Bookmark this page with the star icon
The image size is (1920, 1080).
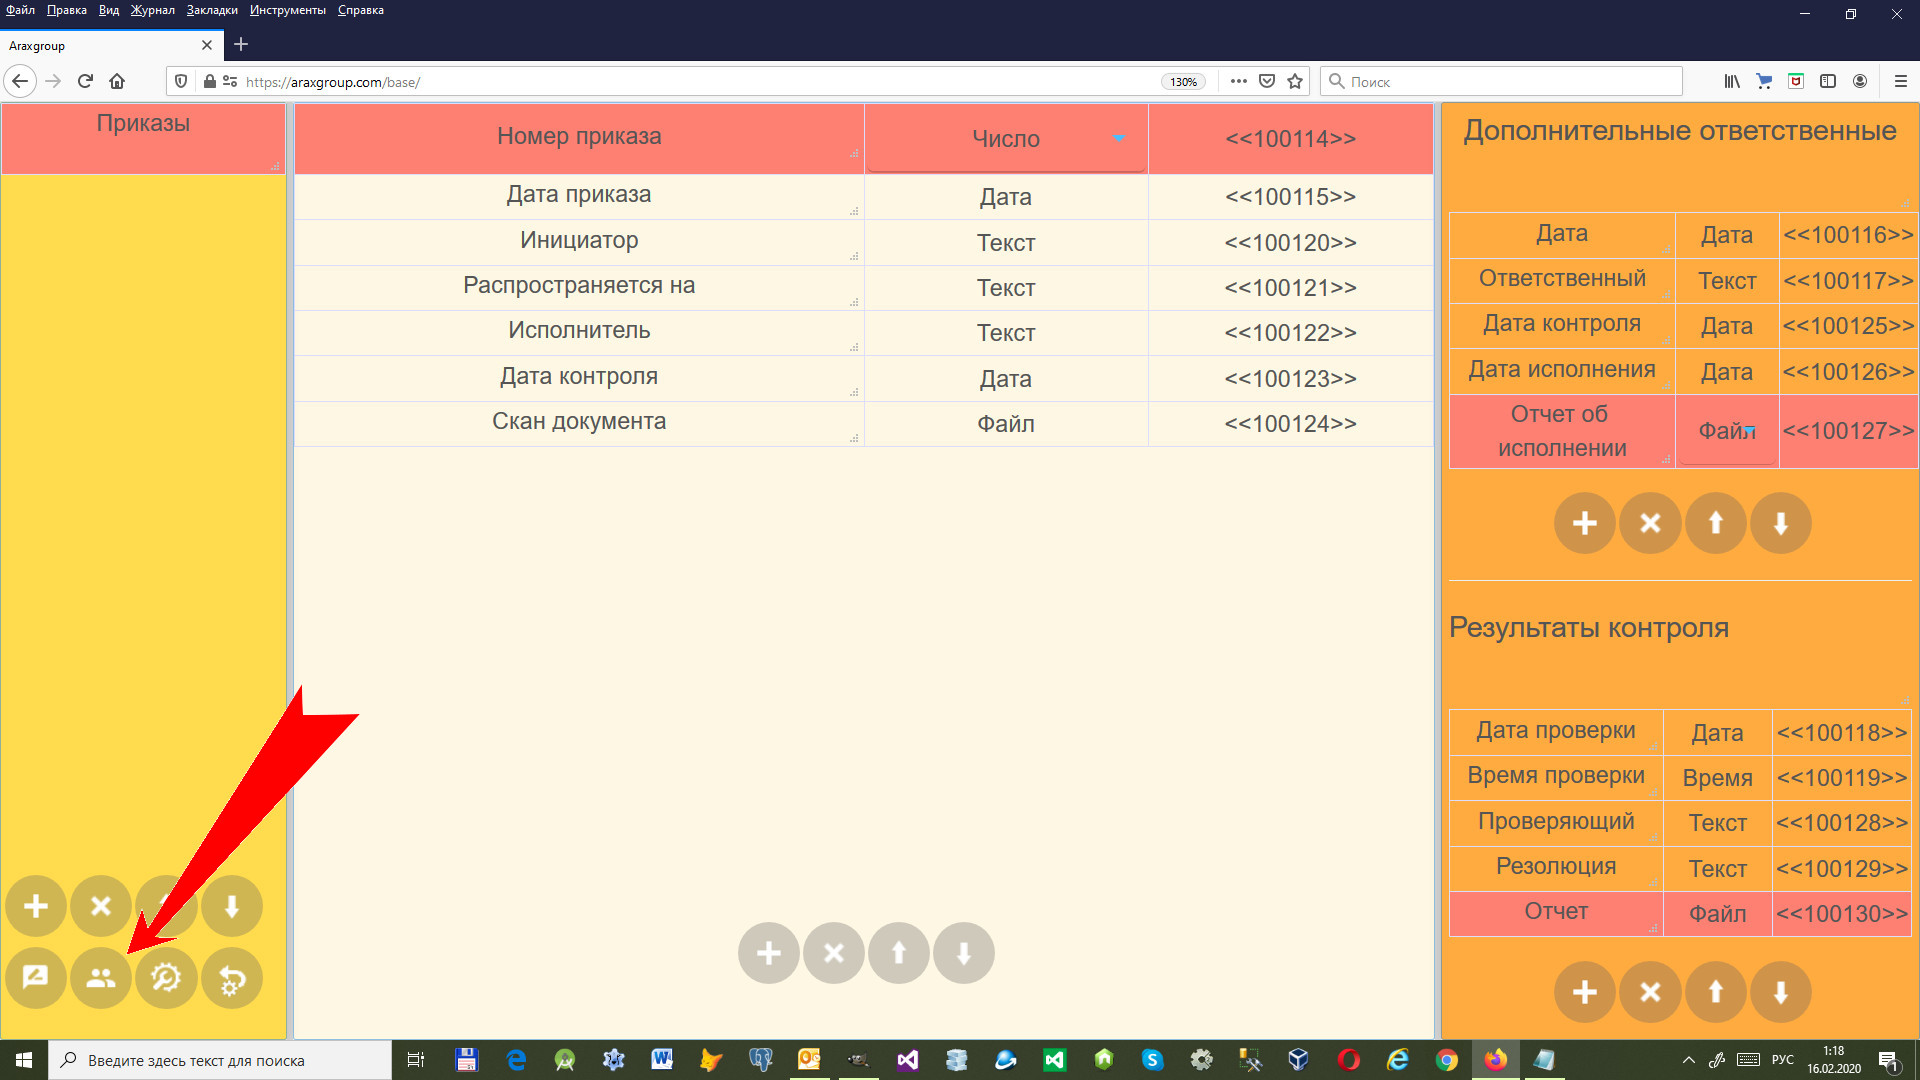tap(1295, 82)
